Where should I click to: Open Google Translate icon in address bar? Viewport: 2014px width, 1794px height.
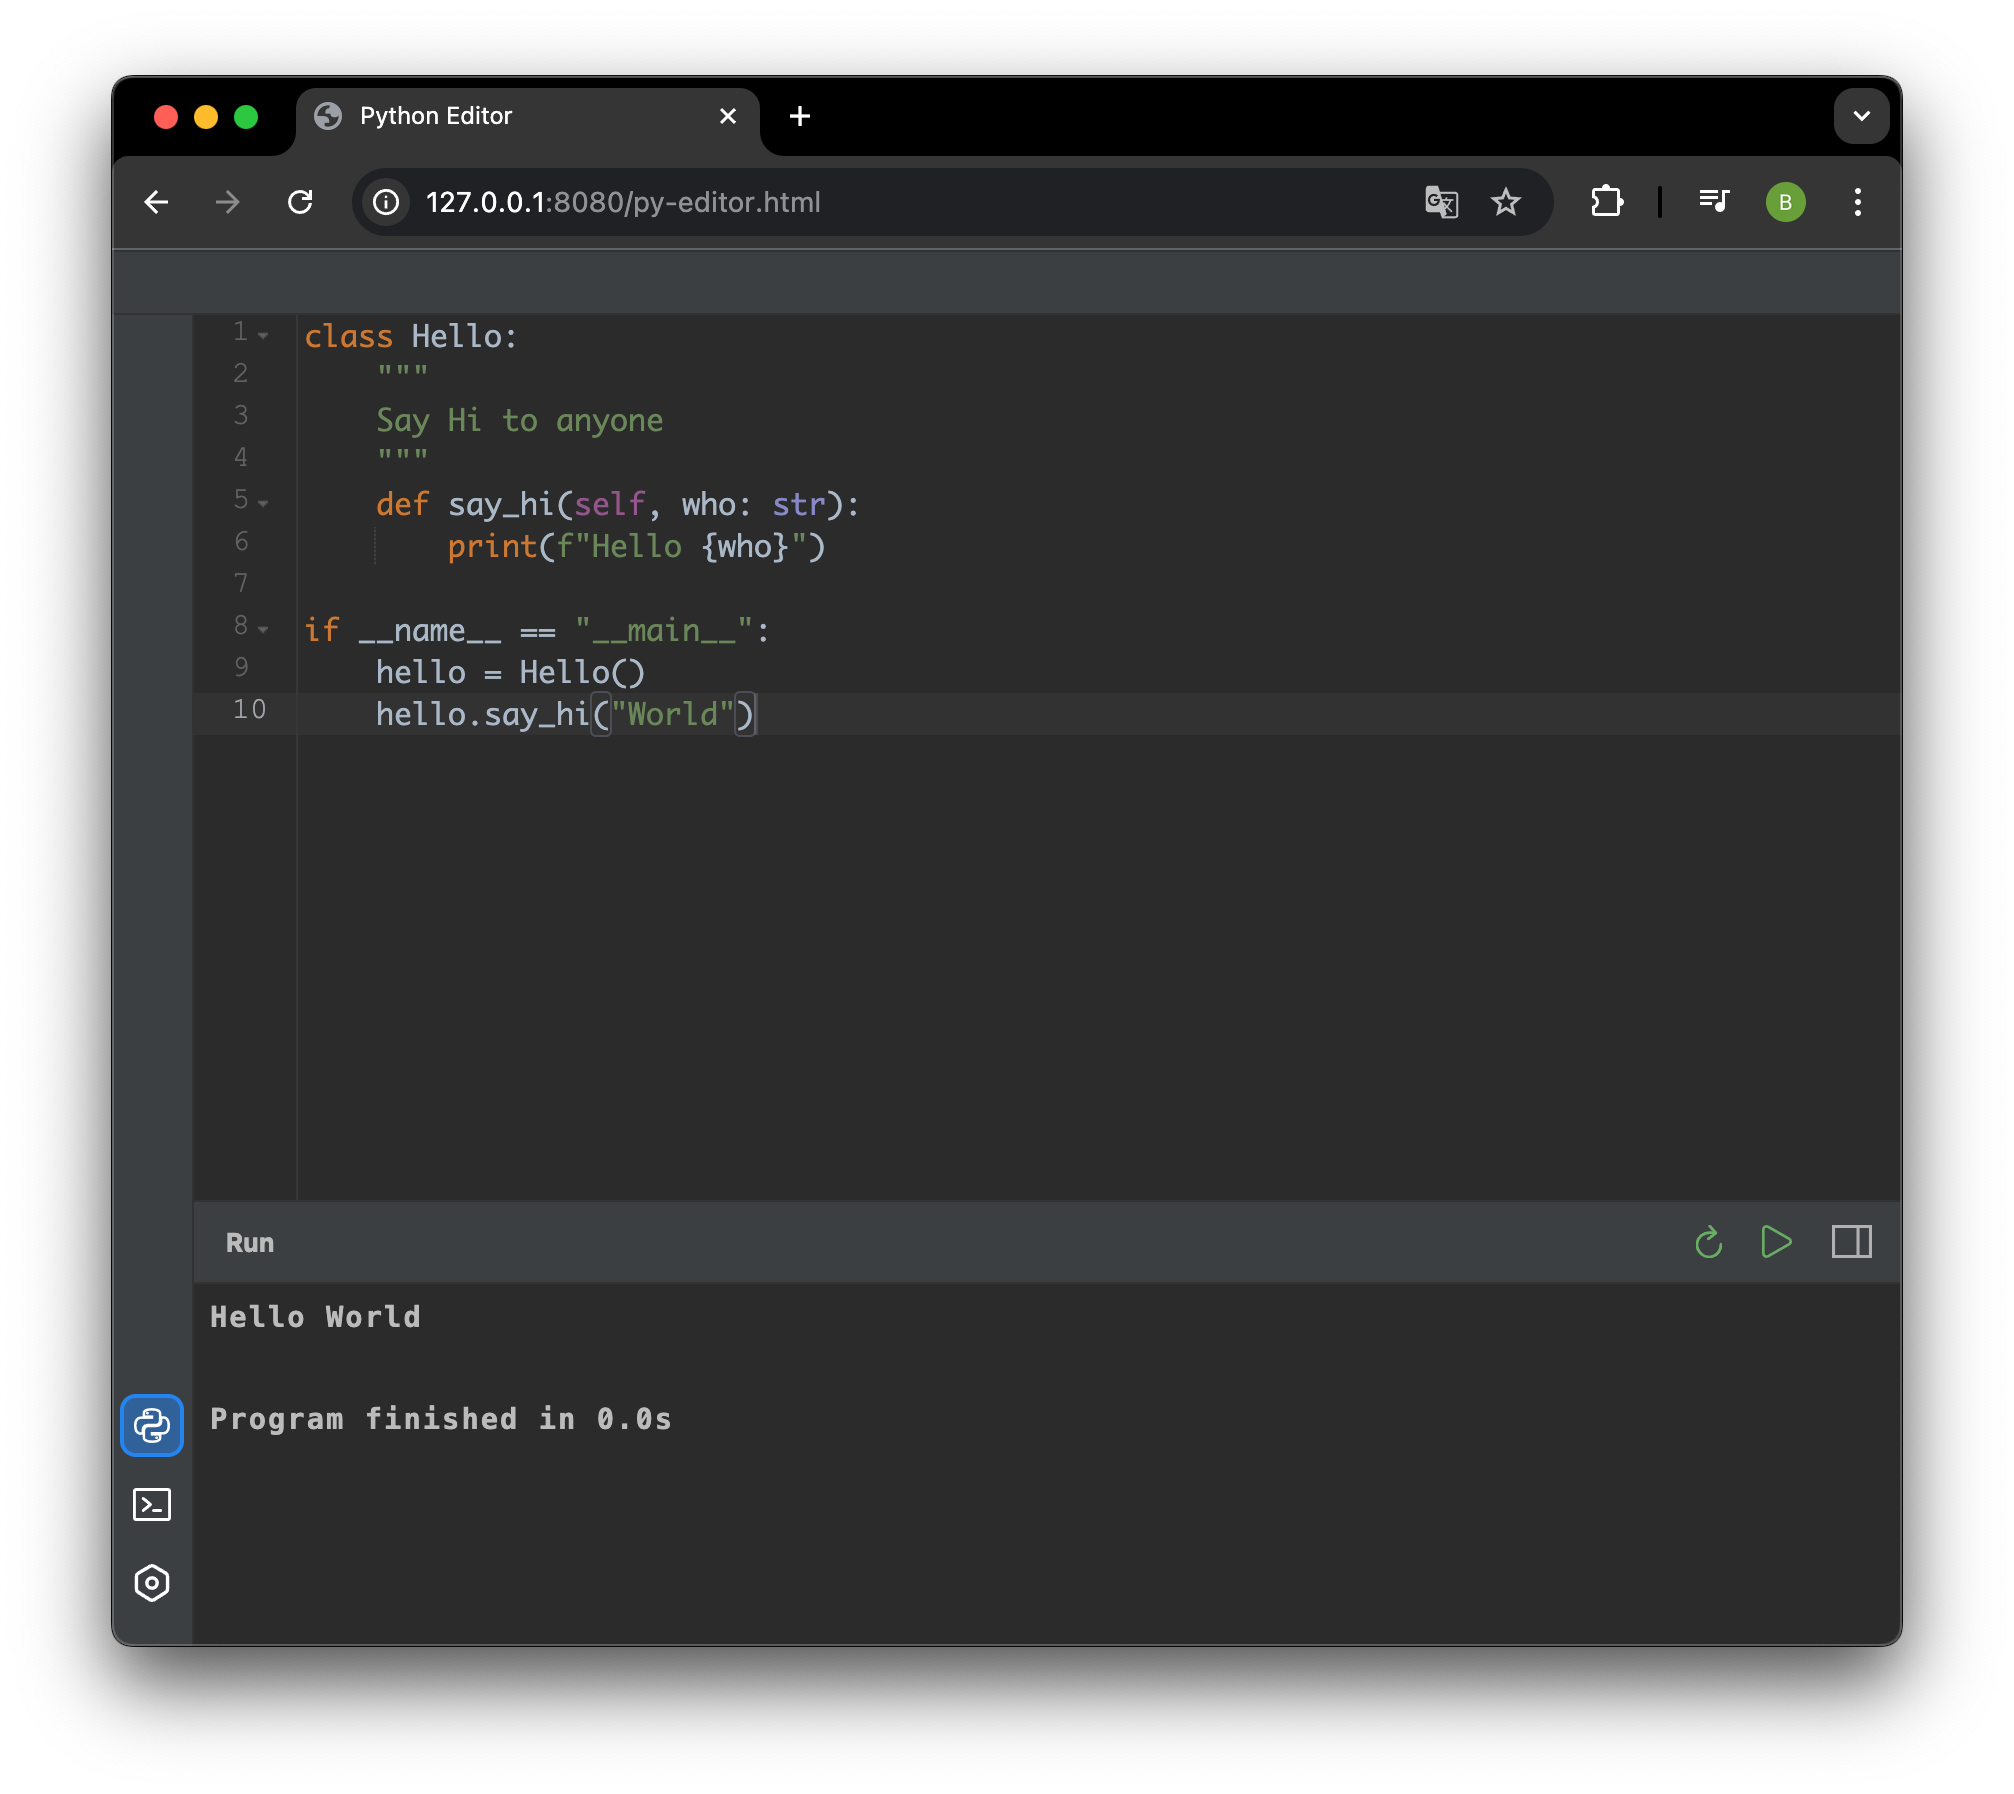pyautogui.click(x=1441, y=202)
